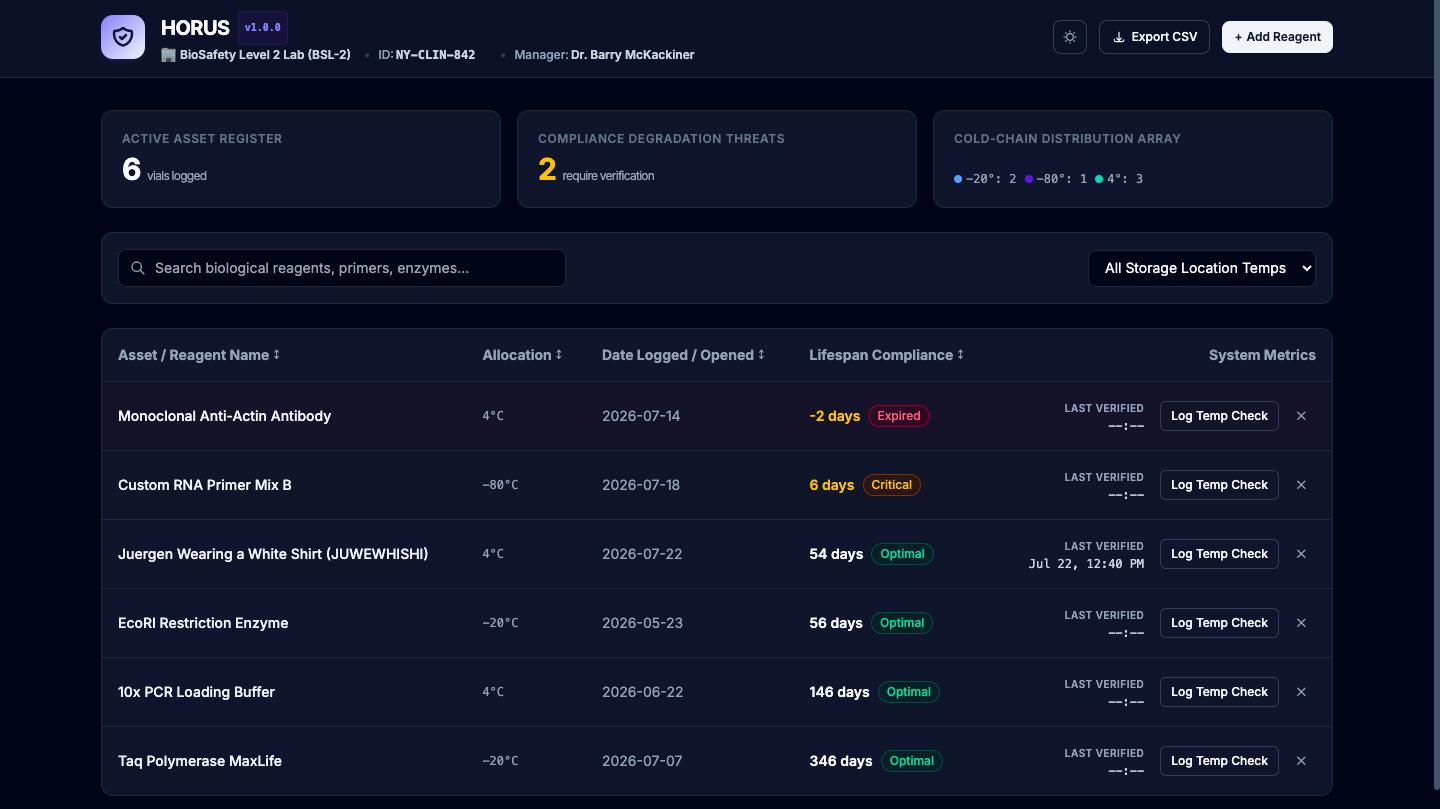Viewport: 1440px width, 809px height.
Task: Log temp check for 10x PCR Loading Buffer
Action: click(x=1219, y=692)
